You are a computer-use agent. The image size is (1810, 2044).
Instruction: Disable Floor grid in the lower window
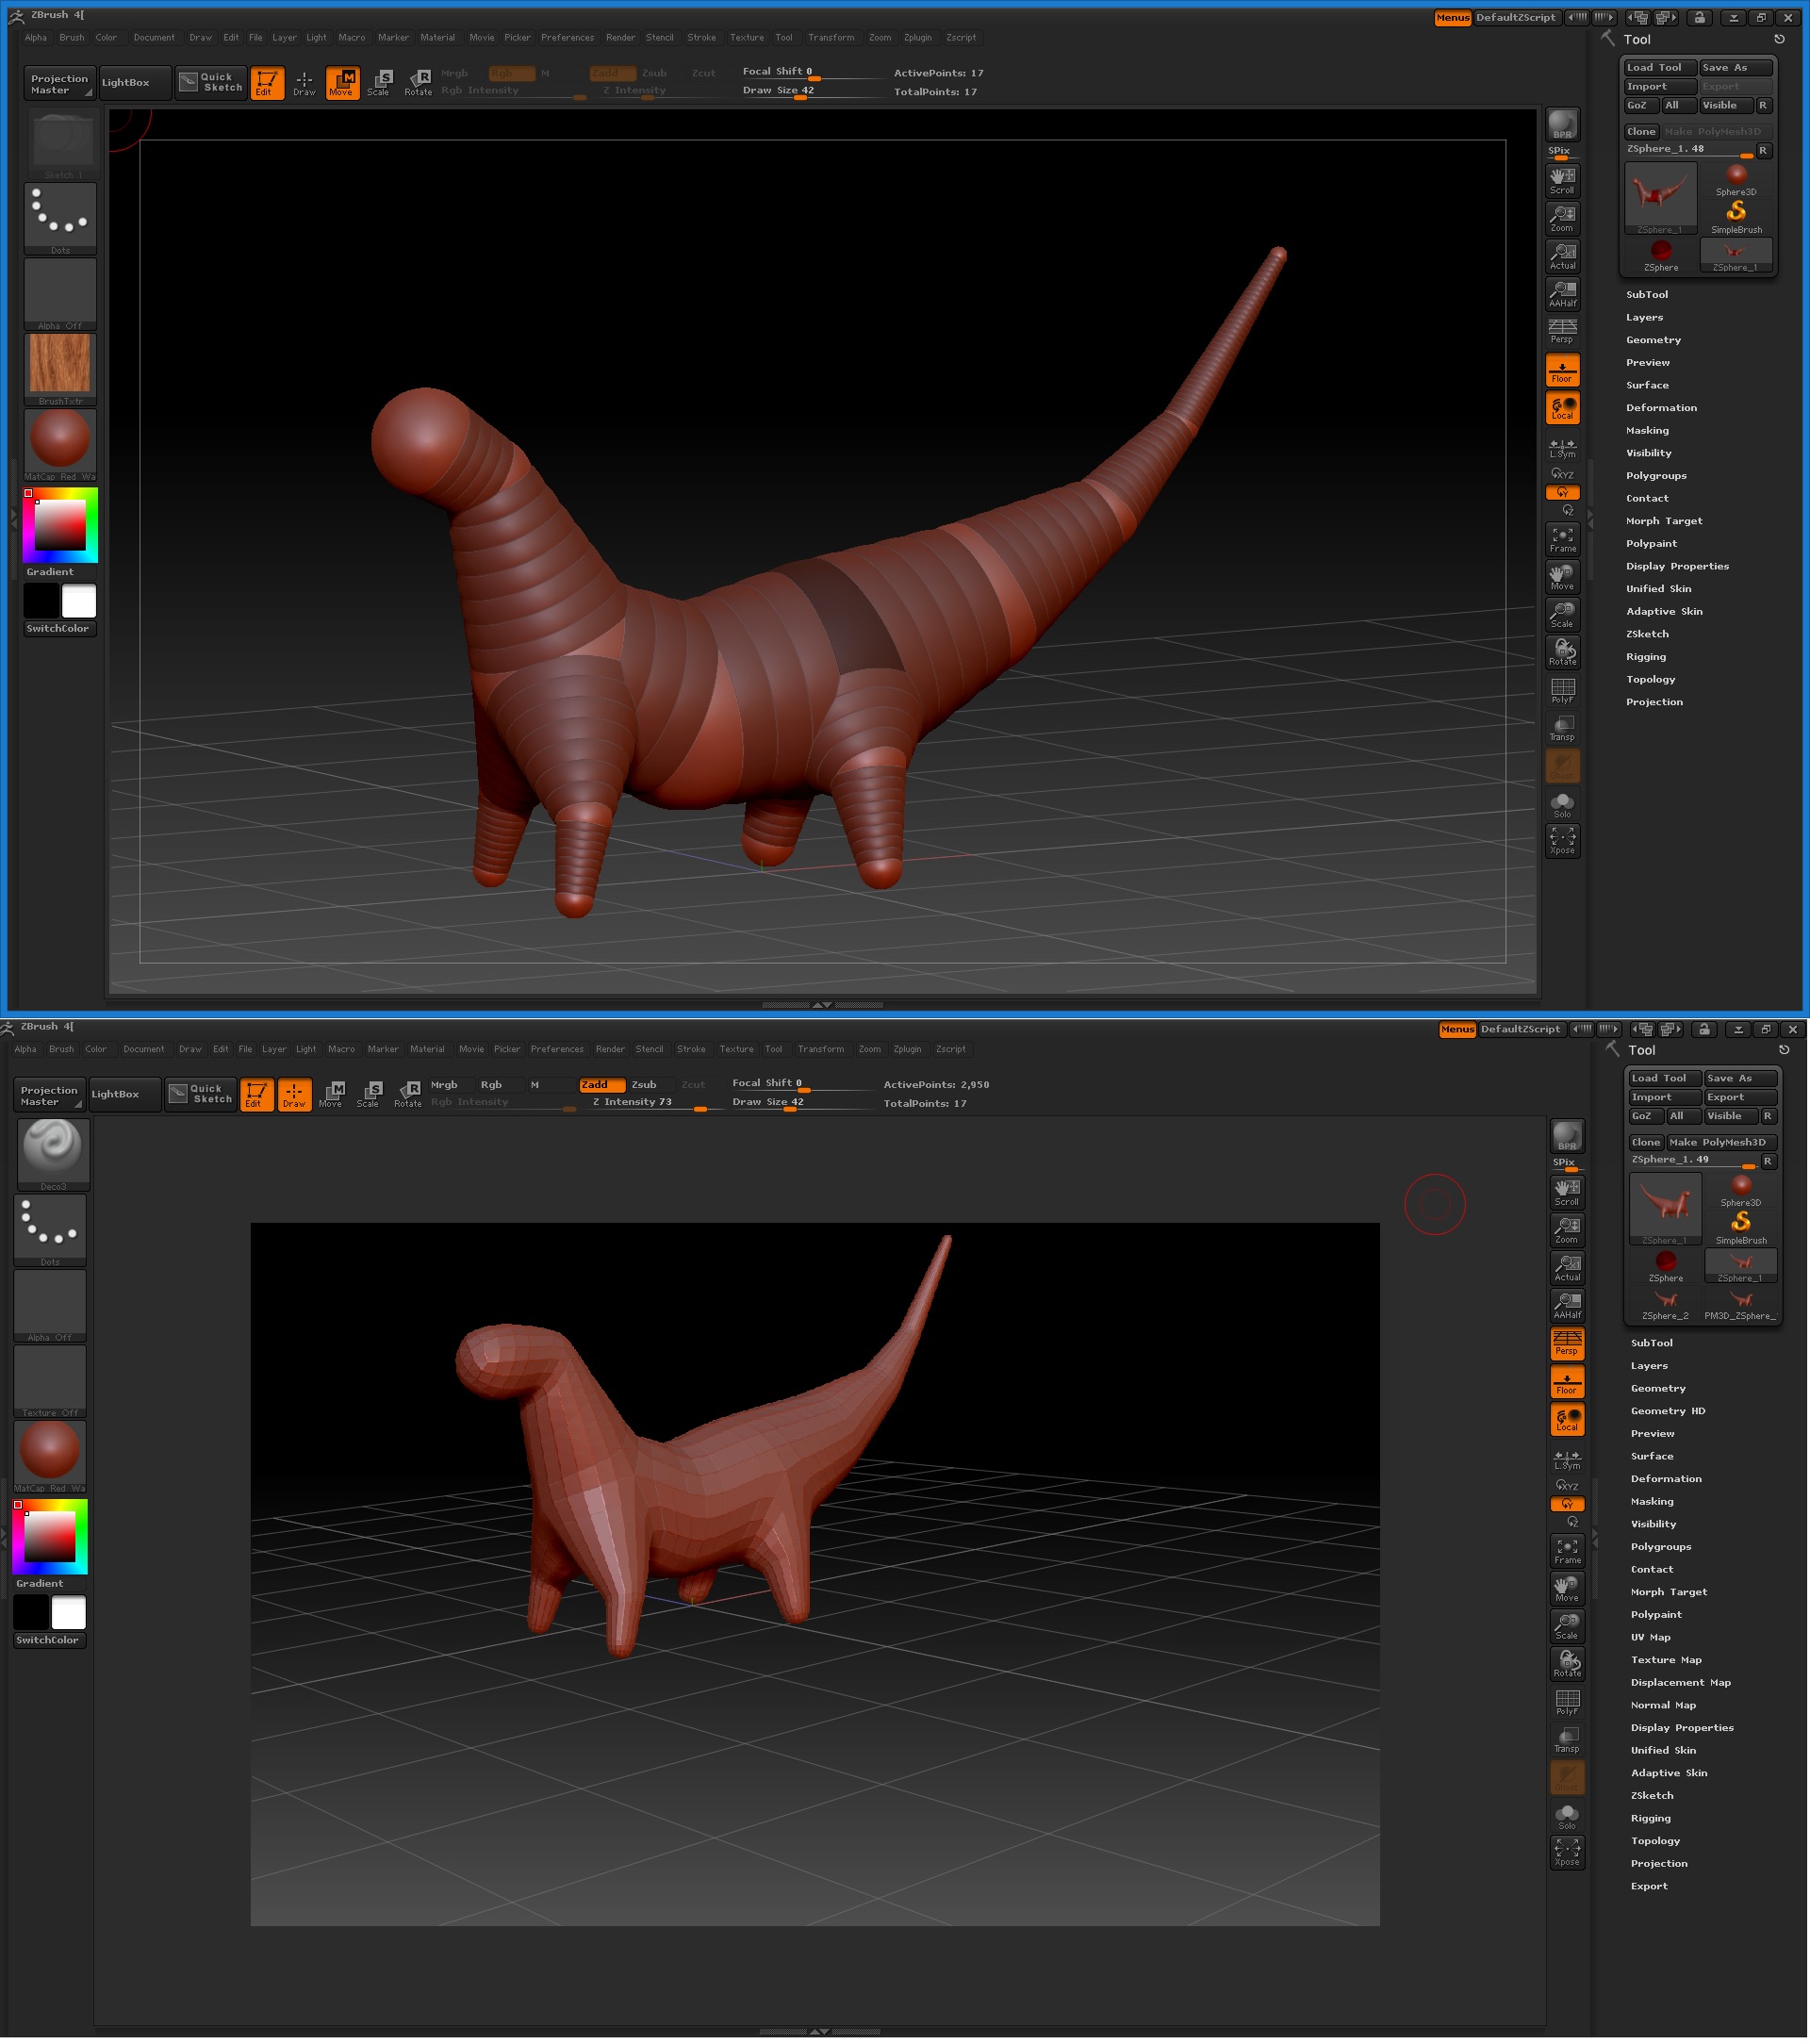(x=1567, y=1383)
